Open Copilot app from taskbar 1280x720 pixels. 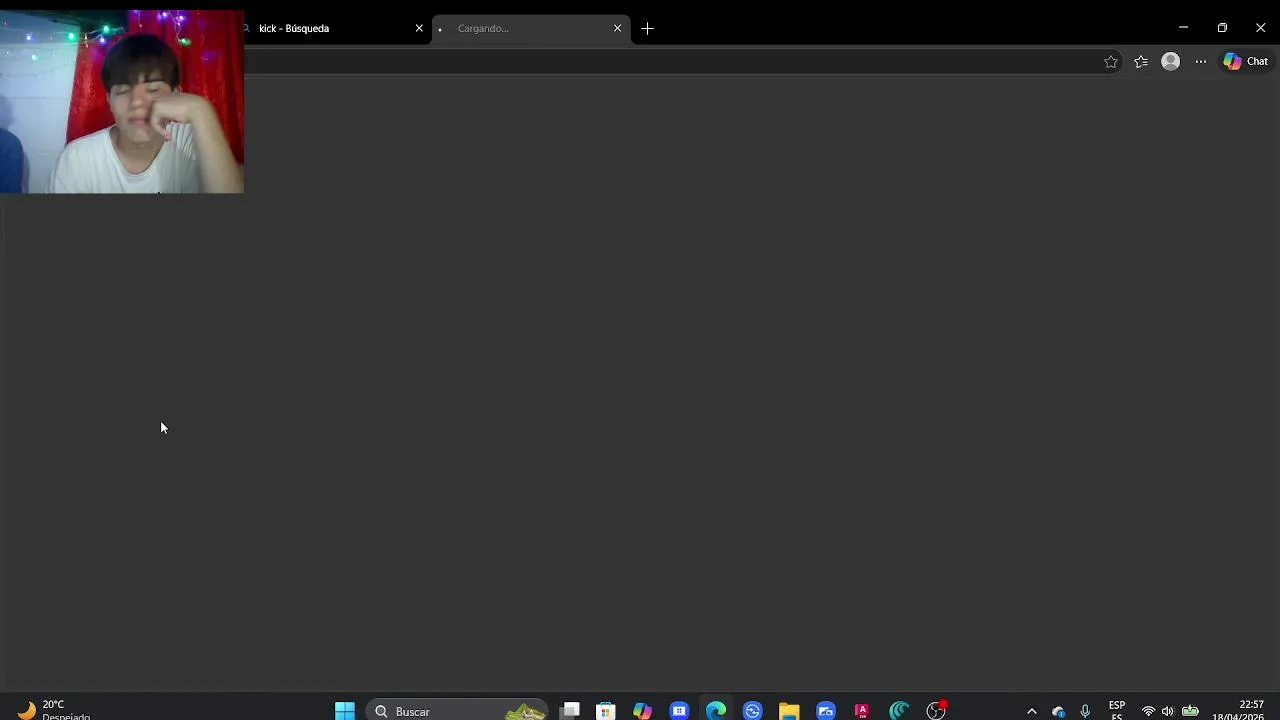[642, 711]
